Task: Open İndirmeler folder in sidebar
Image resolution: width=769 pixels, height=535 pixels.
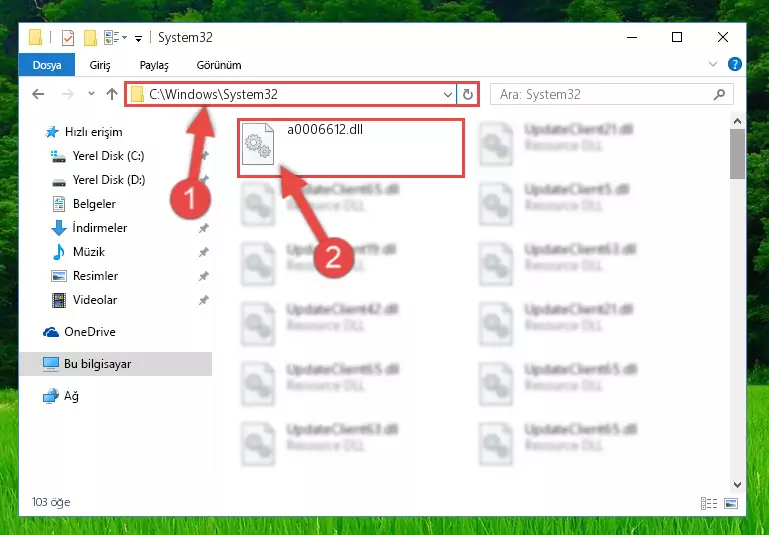Action: pyautogui.click(x=100, y=228)
